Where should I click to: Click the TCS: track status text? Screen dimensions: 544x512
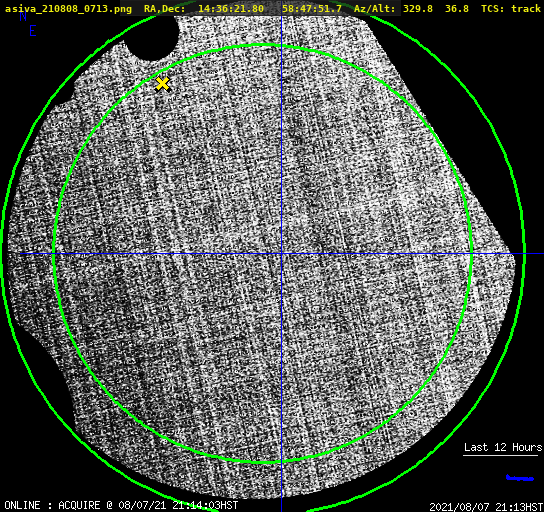511,9
